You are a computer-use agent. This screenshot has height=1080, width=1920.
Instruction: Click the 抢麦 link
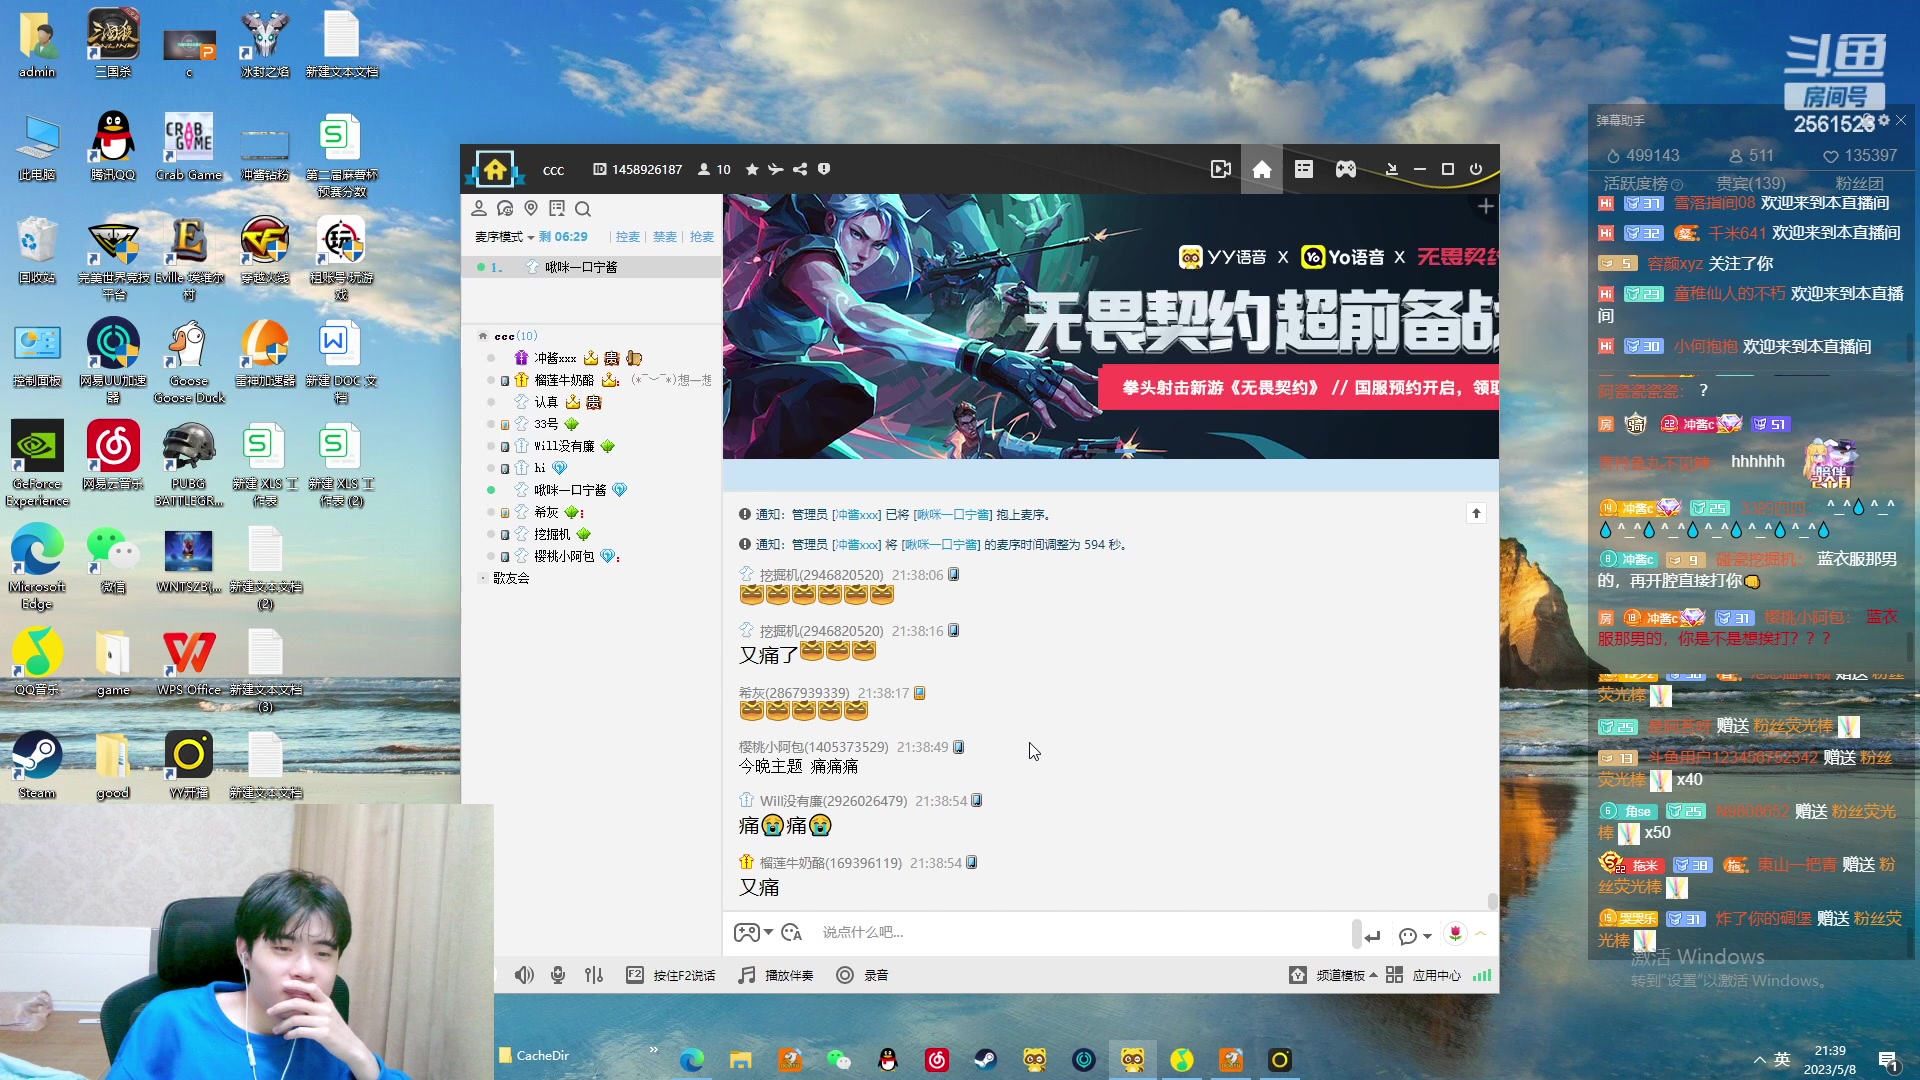702,237
